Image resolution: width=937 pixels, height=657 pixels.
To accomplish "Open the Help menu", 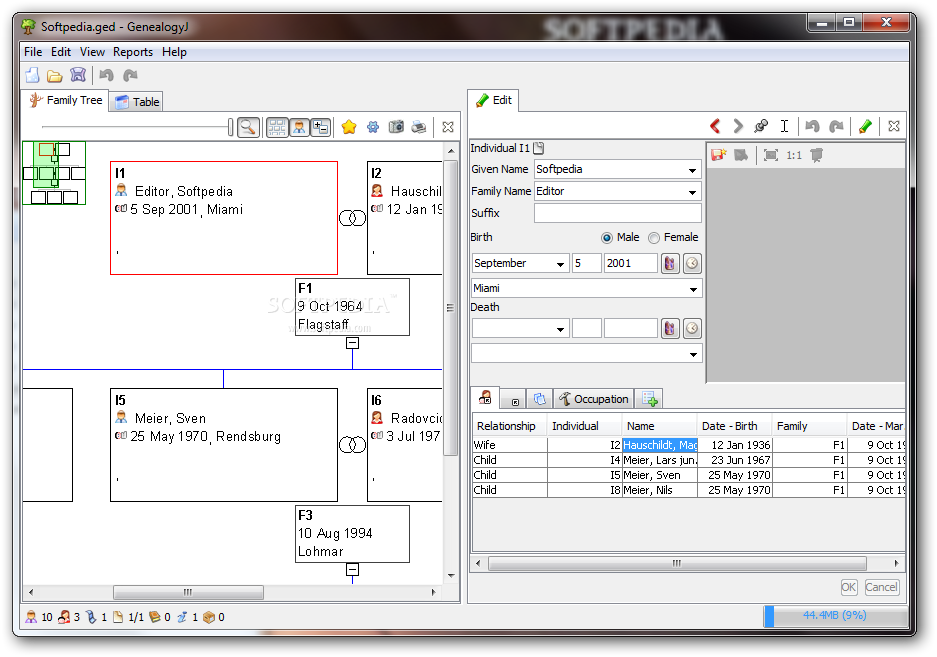I will tap(174, 52).
